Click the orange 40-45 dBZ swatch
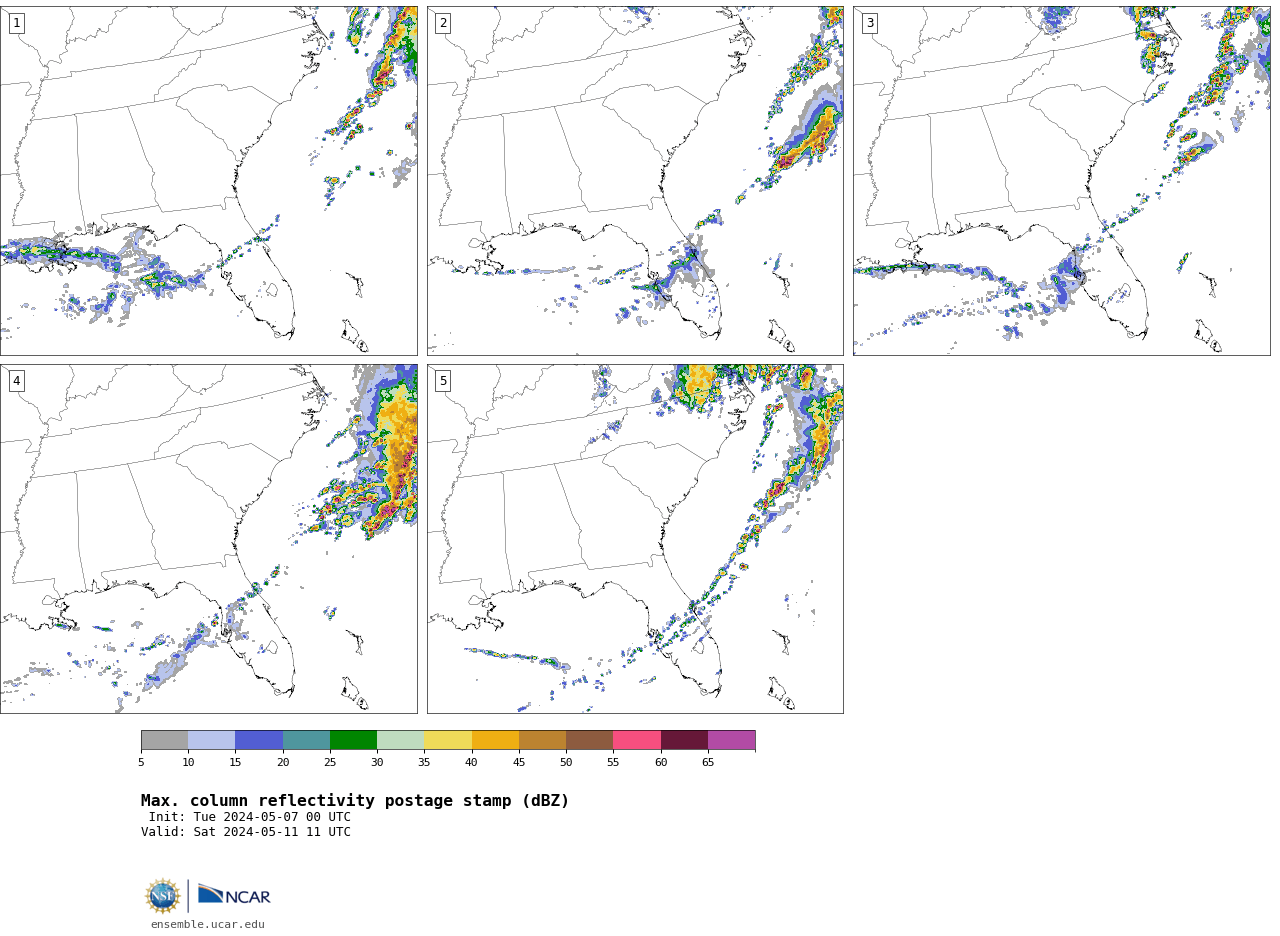Screen dimensions: 1280x936 495,740
